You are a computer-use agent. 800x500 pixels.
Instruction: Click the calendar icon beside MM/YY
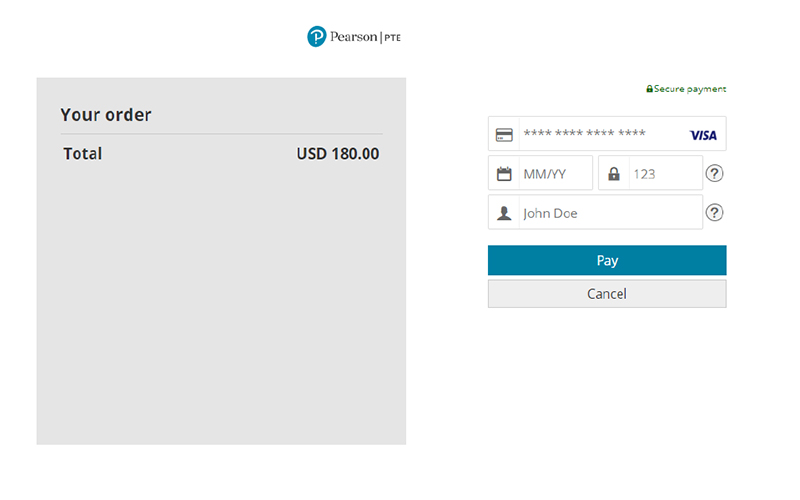coord(504,173)
